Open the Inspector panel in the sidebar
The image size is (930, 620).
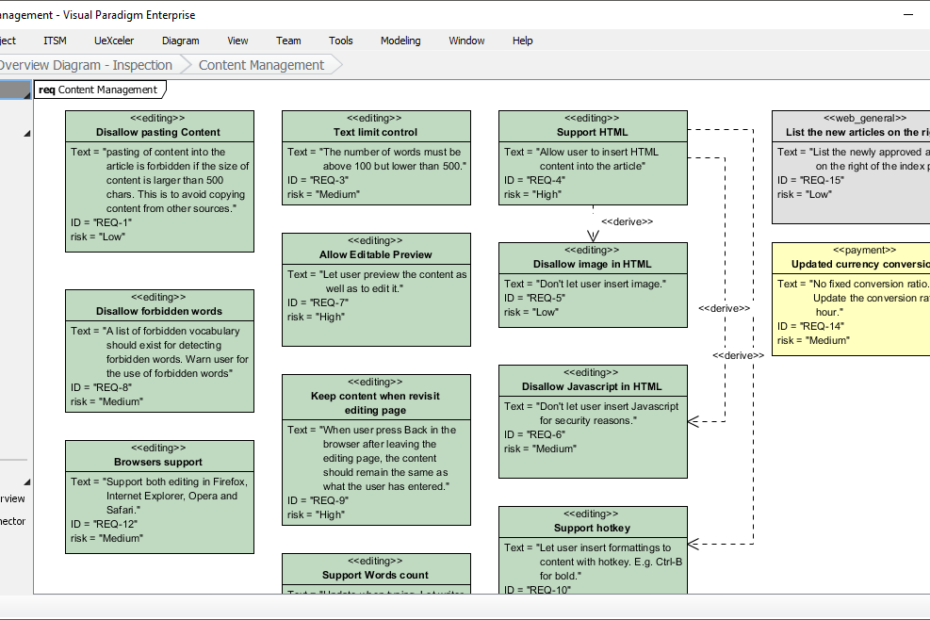(10, 520)
